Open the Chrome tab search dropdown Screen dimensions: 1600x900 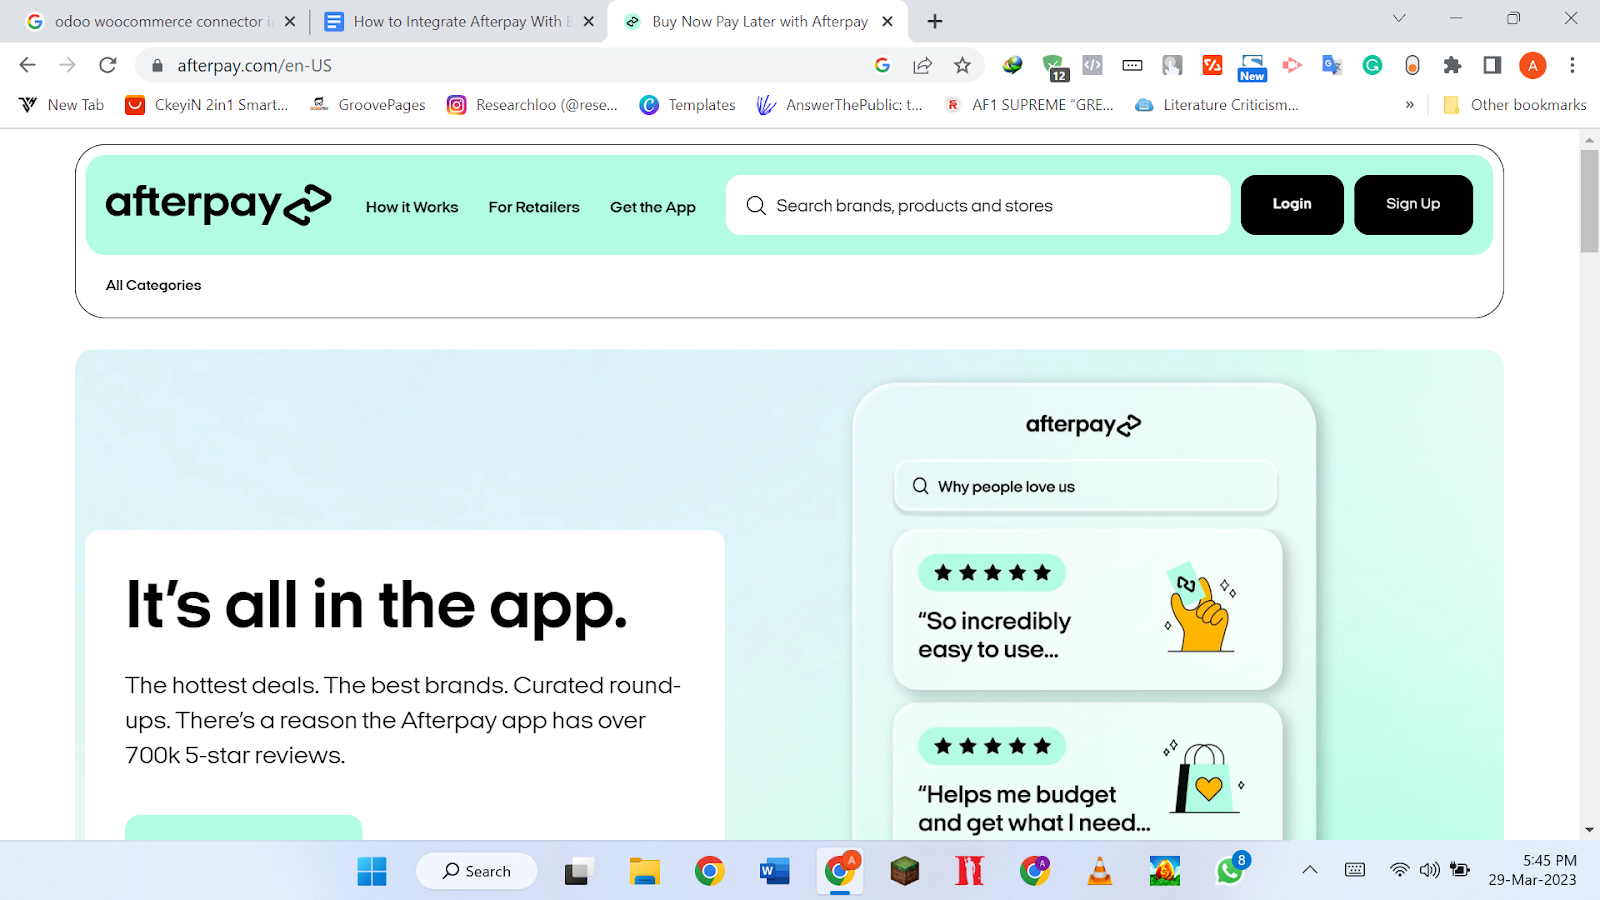[1399, 19]
